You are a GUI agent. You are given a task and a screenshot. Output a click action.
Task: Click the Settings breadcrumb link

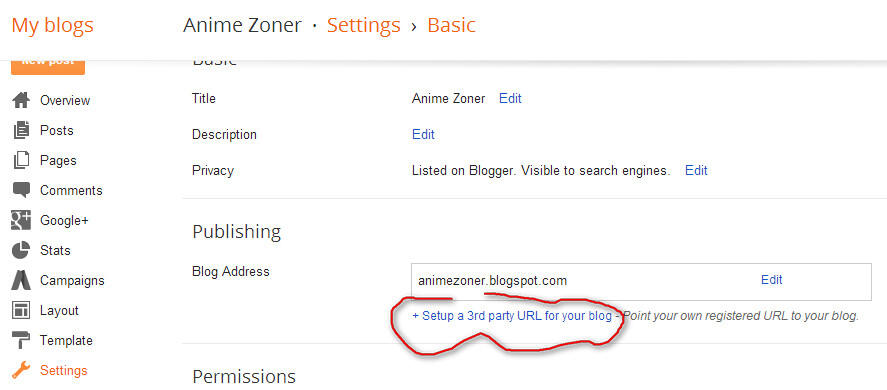click(x=364, y=25)
